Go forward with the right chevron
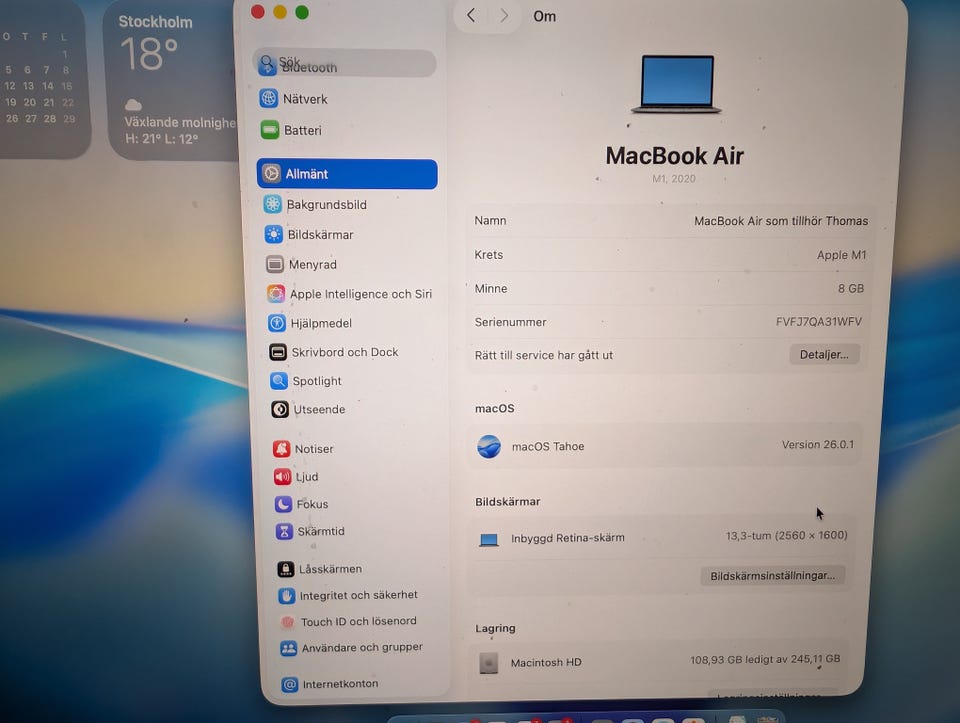The image size is (960, 723). click(x=504, y=15)
